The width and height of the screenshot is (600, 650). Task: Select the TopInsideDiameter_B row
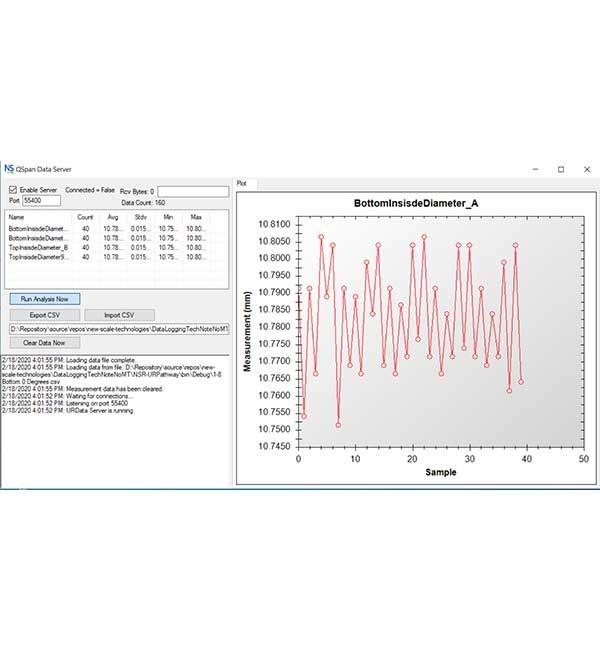coord(38,247)
